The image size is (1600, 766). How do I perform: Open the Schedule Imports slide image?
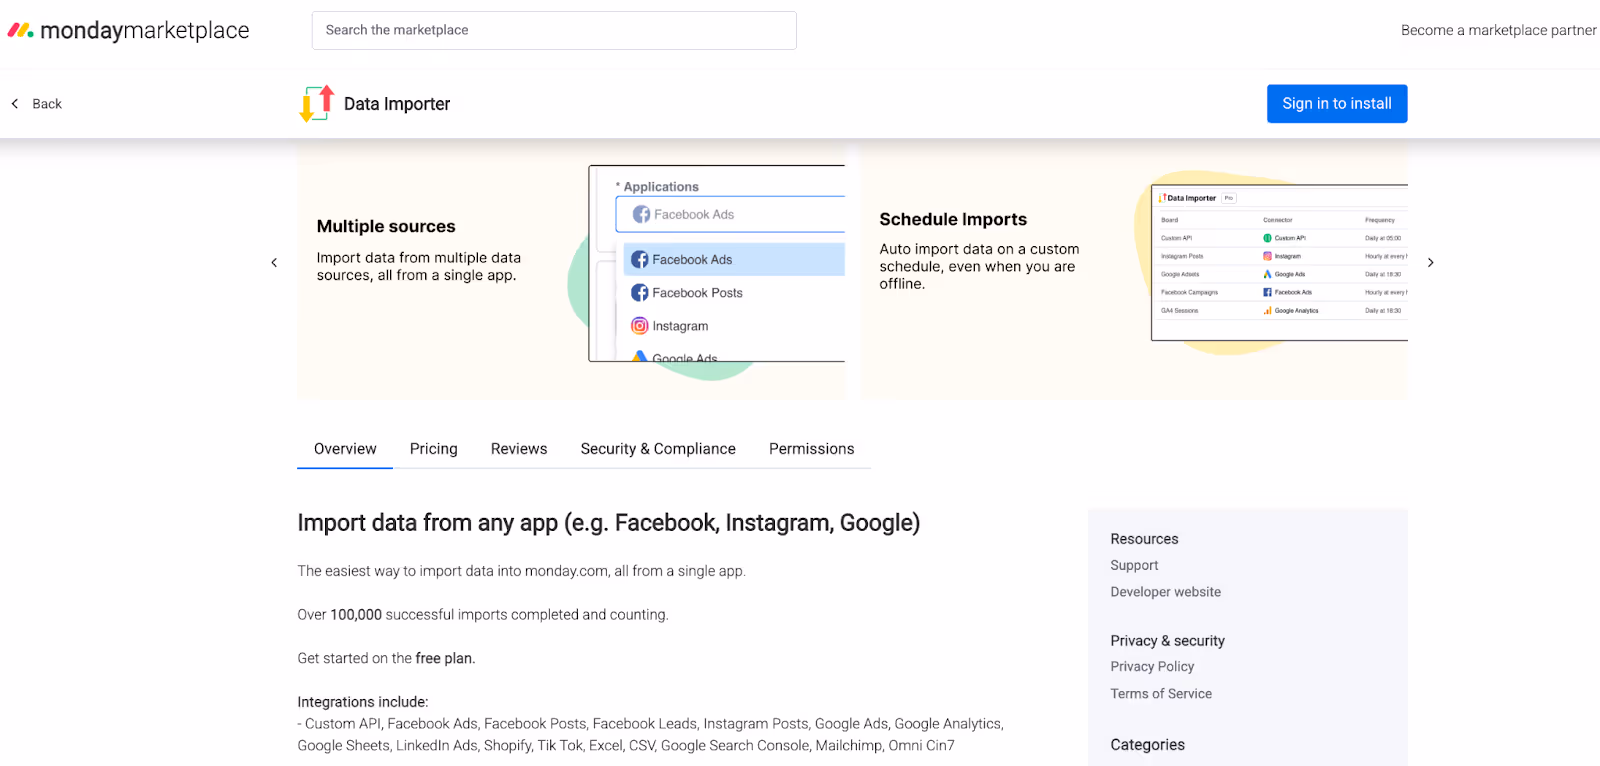[1134, 270]
